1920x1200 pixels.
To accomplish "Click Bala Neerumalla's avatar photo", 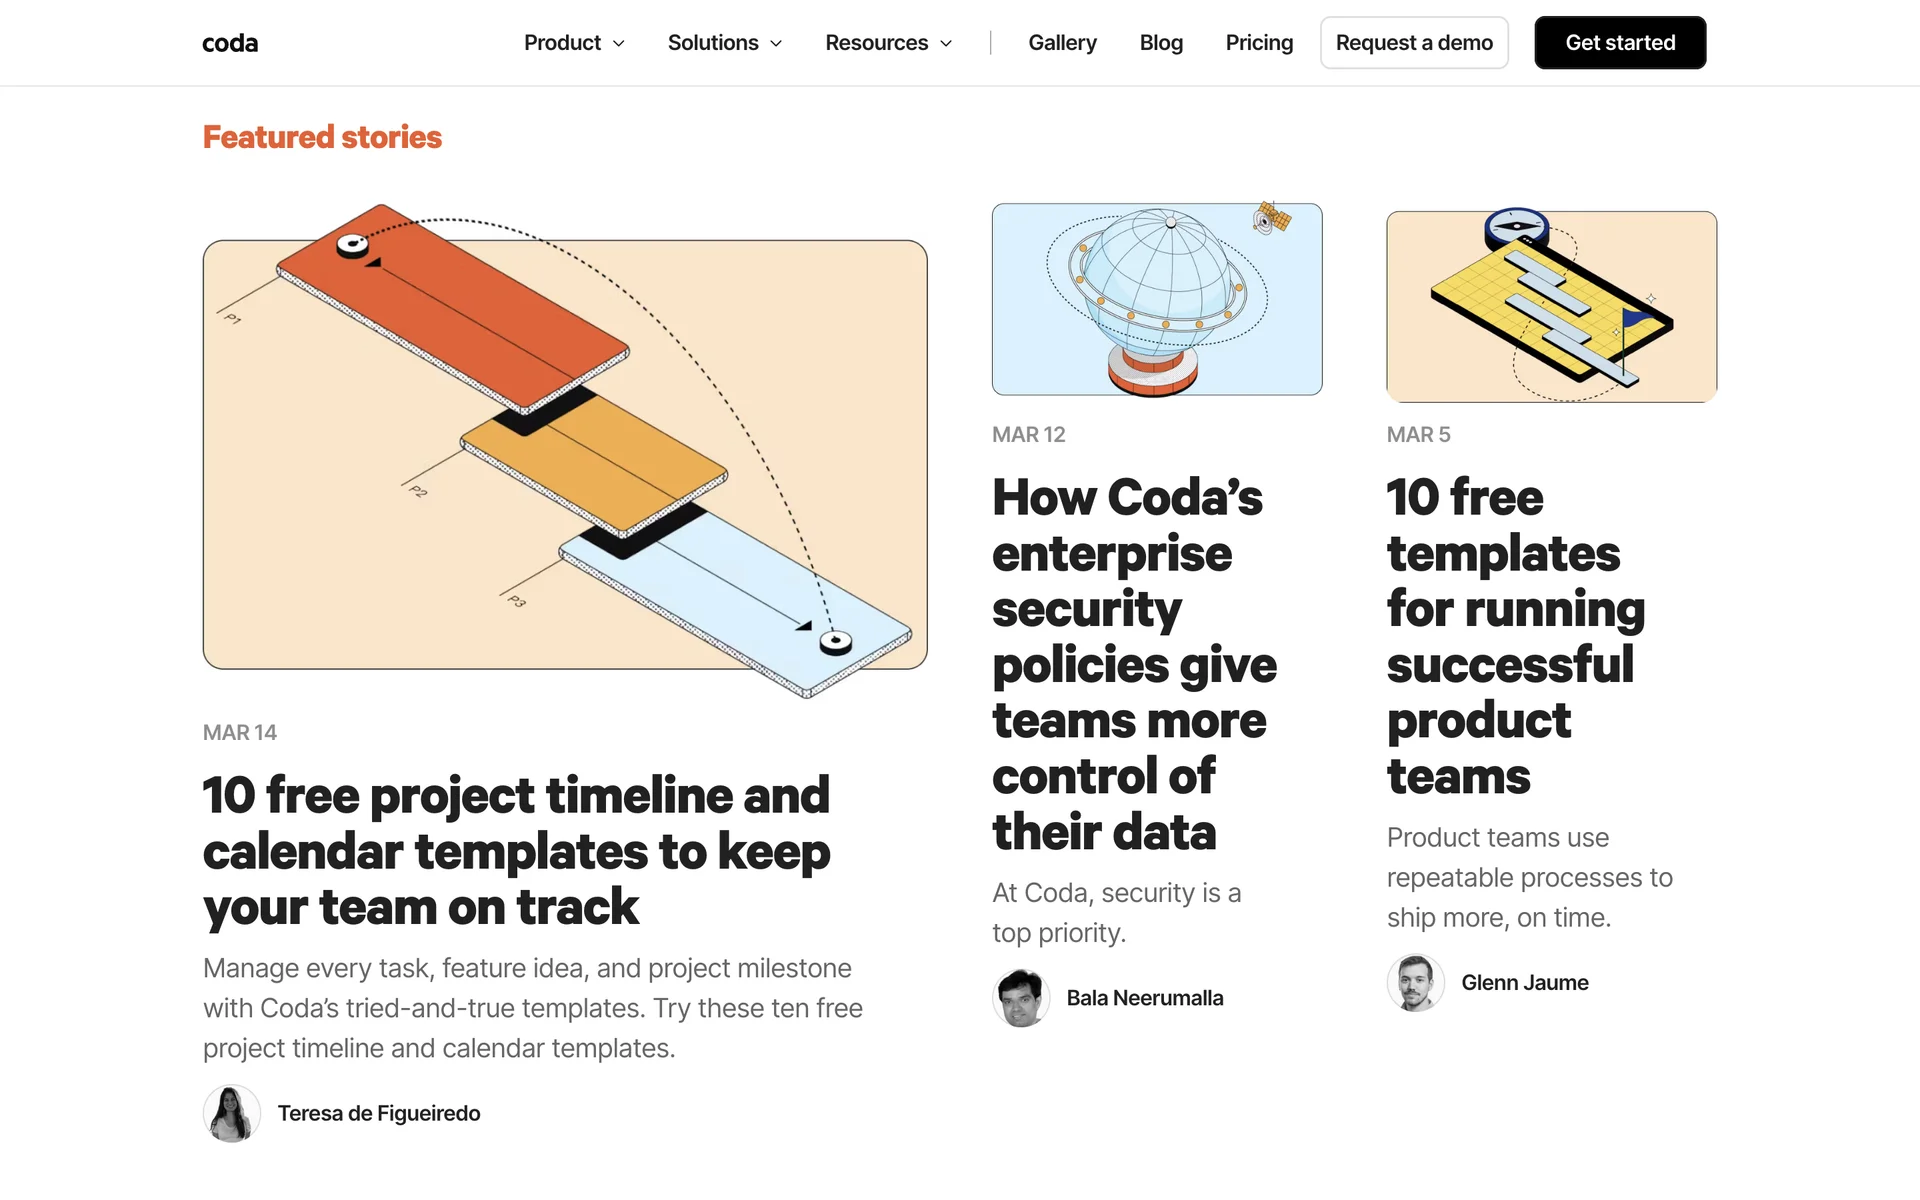I will coord(1021,998).
